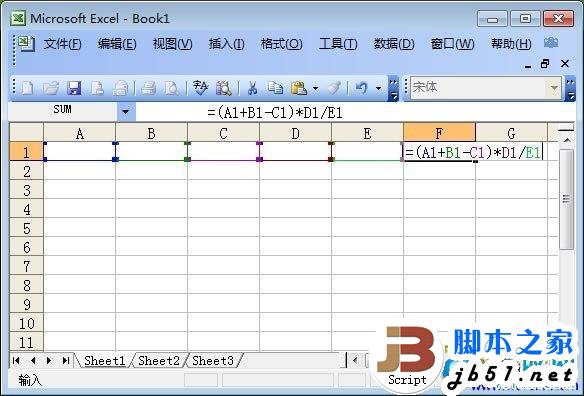
Task: Click the Excel workbook icon beside the File menu
Action: tap(26, 44)
